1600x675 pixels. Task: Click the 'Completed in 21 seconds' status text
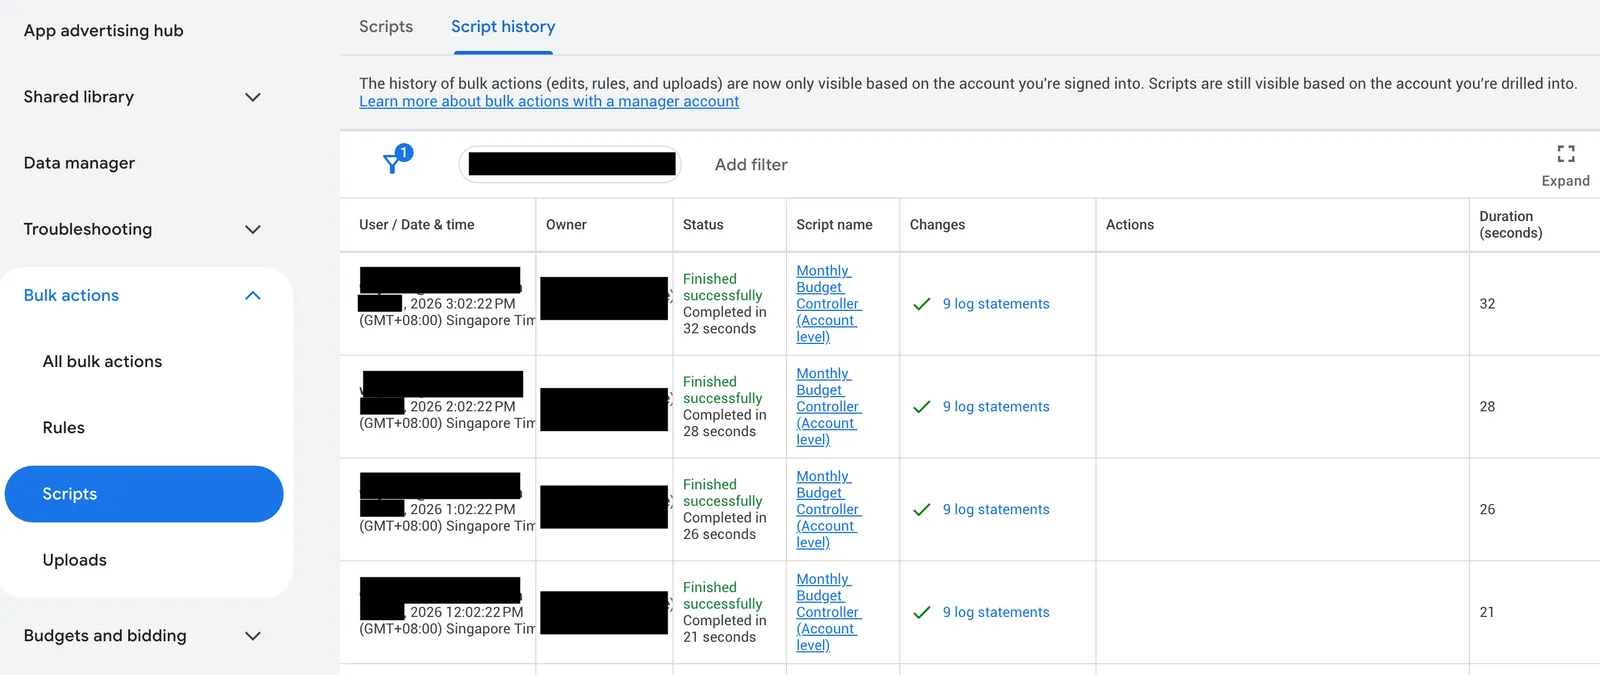point(725,630)
